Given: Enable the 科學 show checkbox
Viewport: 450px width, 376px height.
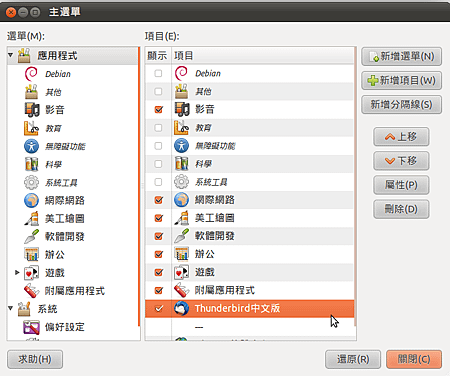Looking at the screenshot, I should 158,164.
